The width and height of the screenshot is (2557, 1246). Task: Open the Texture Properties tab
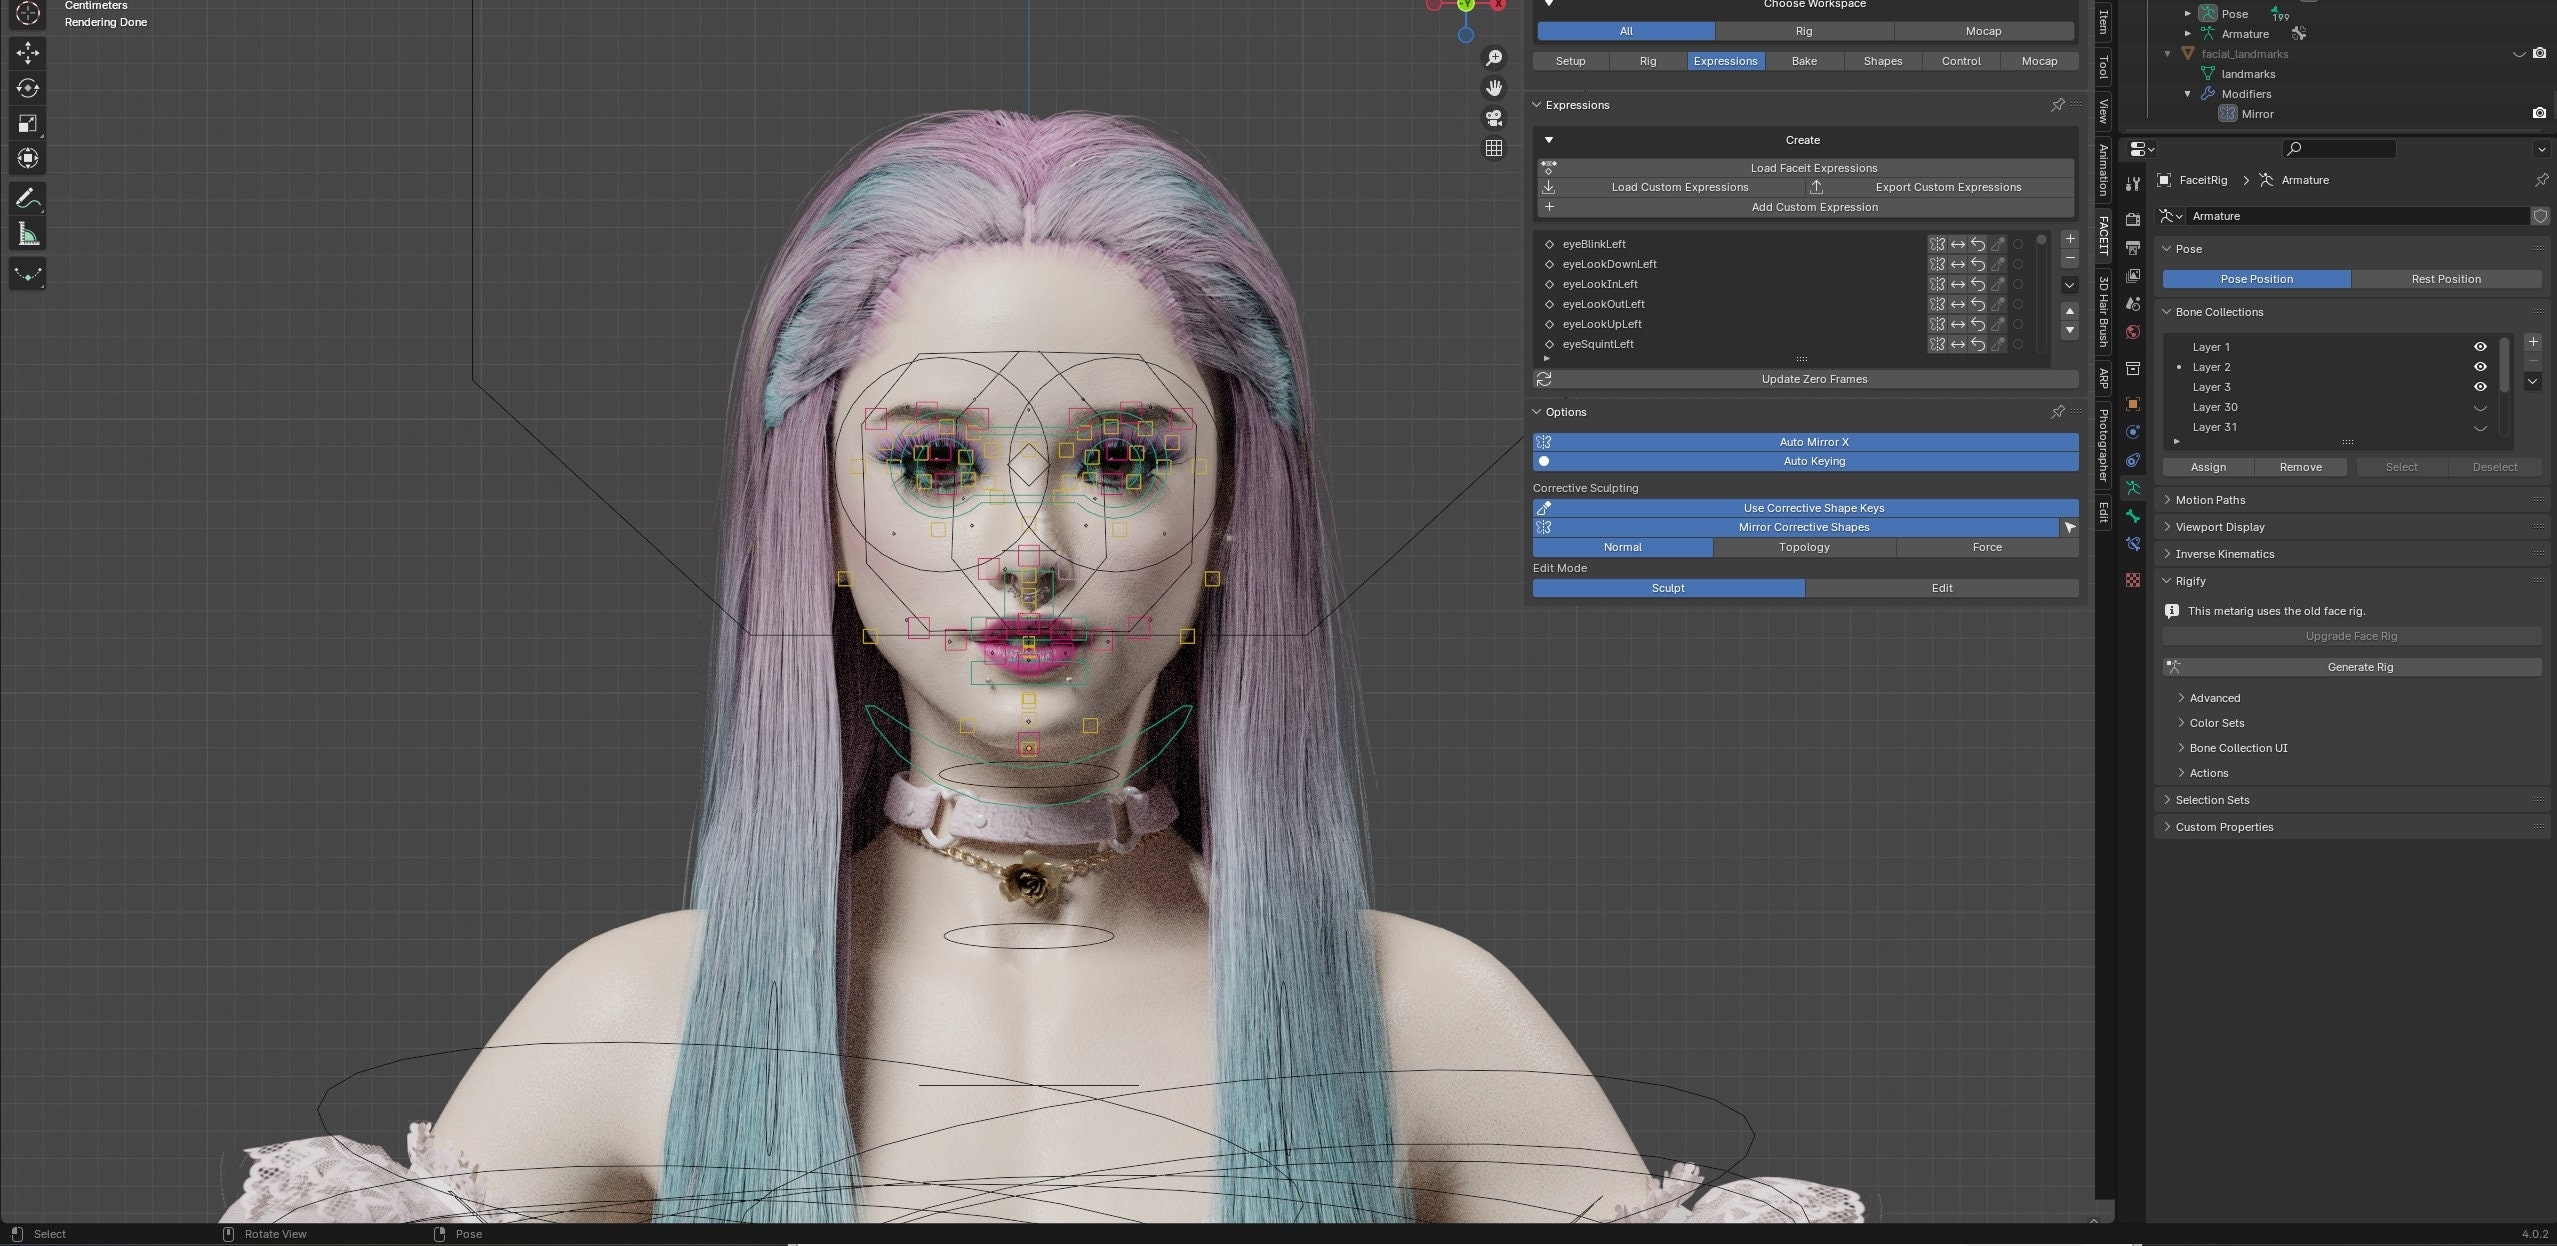click(x=2133, y=580)
